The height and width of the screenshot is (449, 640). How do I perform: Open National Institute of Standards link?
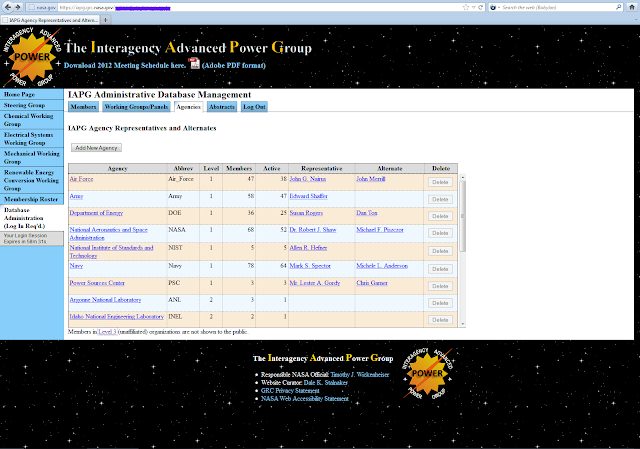(x=111, y=251)
